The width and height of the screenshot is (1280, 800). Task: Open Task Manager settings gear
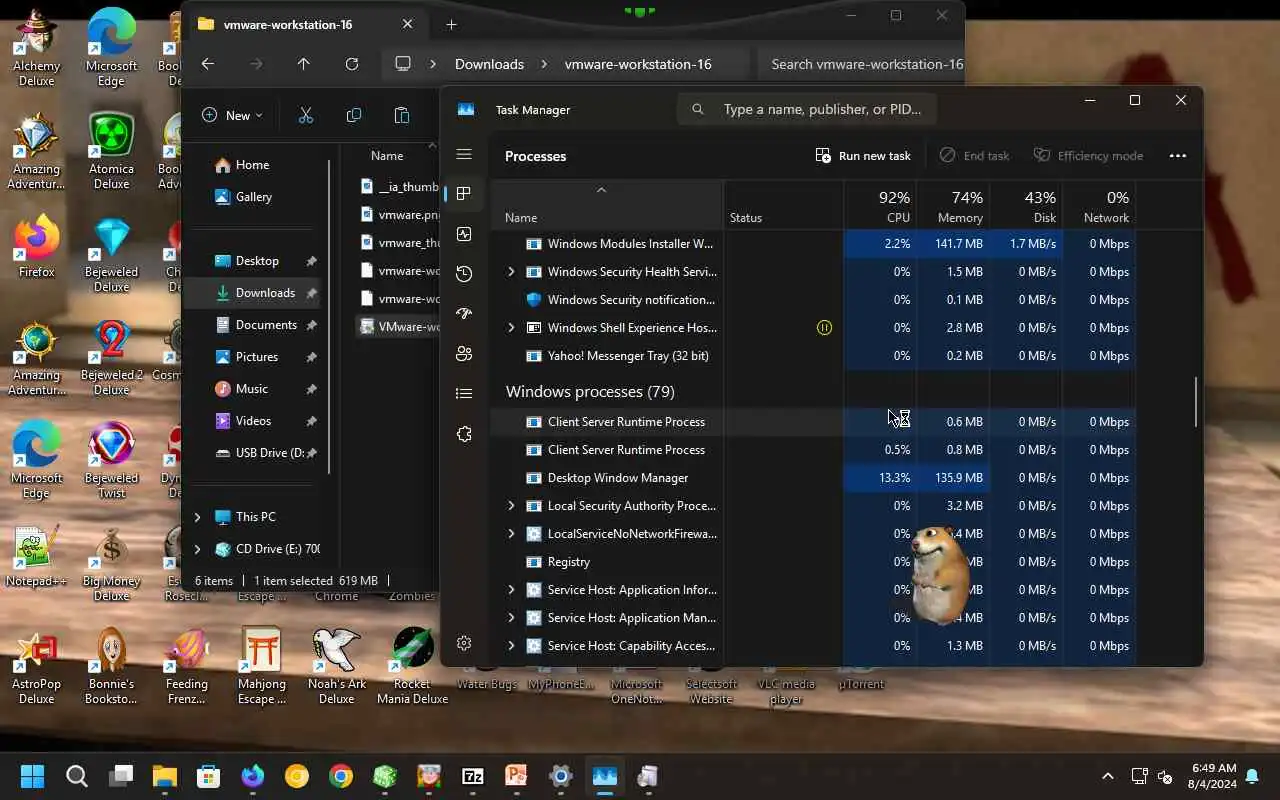pos(464,643)
